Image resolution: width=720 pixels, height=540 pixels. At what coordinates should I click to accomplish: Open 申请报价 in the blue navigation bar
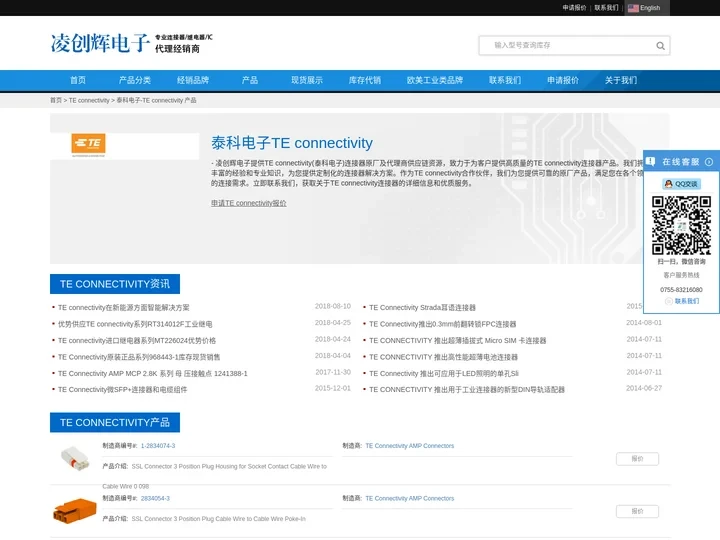tap(562, 80)
